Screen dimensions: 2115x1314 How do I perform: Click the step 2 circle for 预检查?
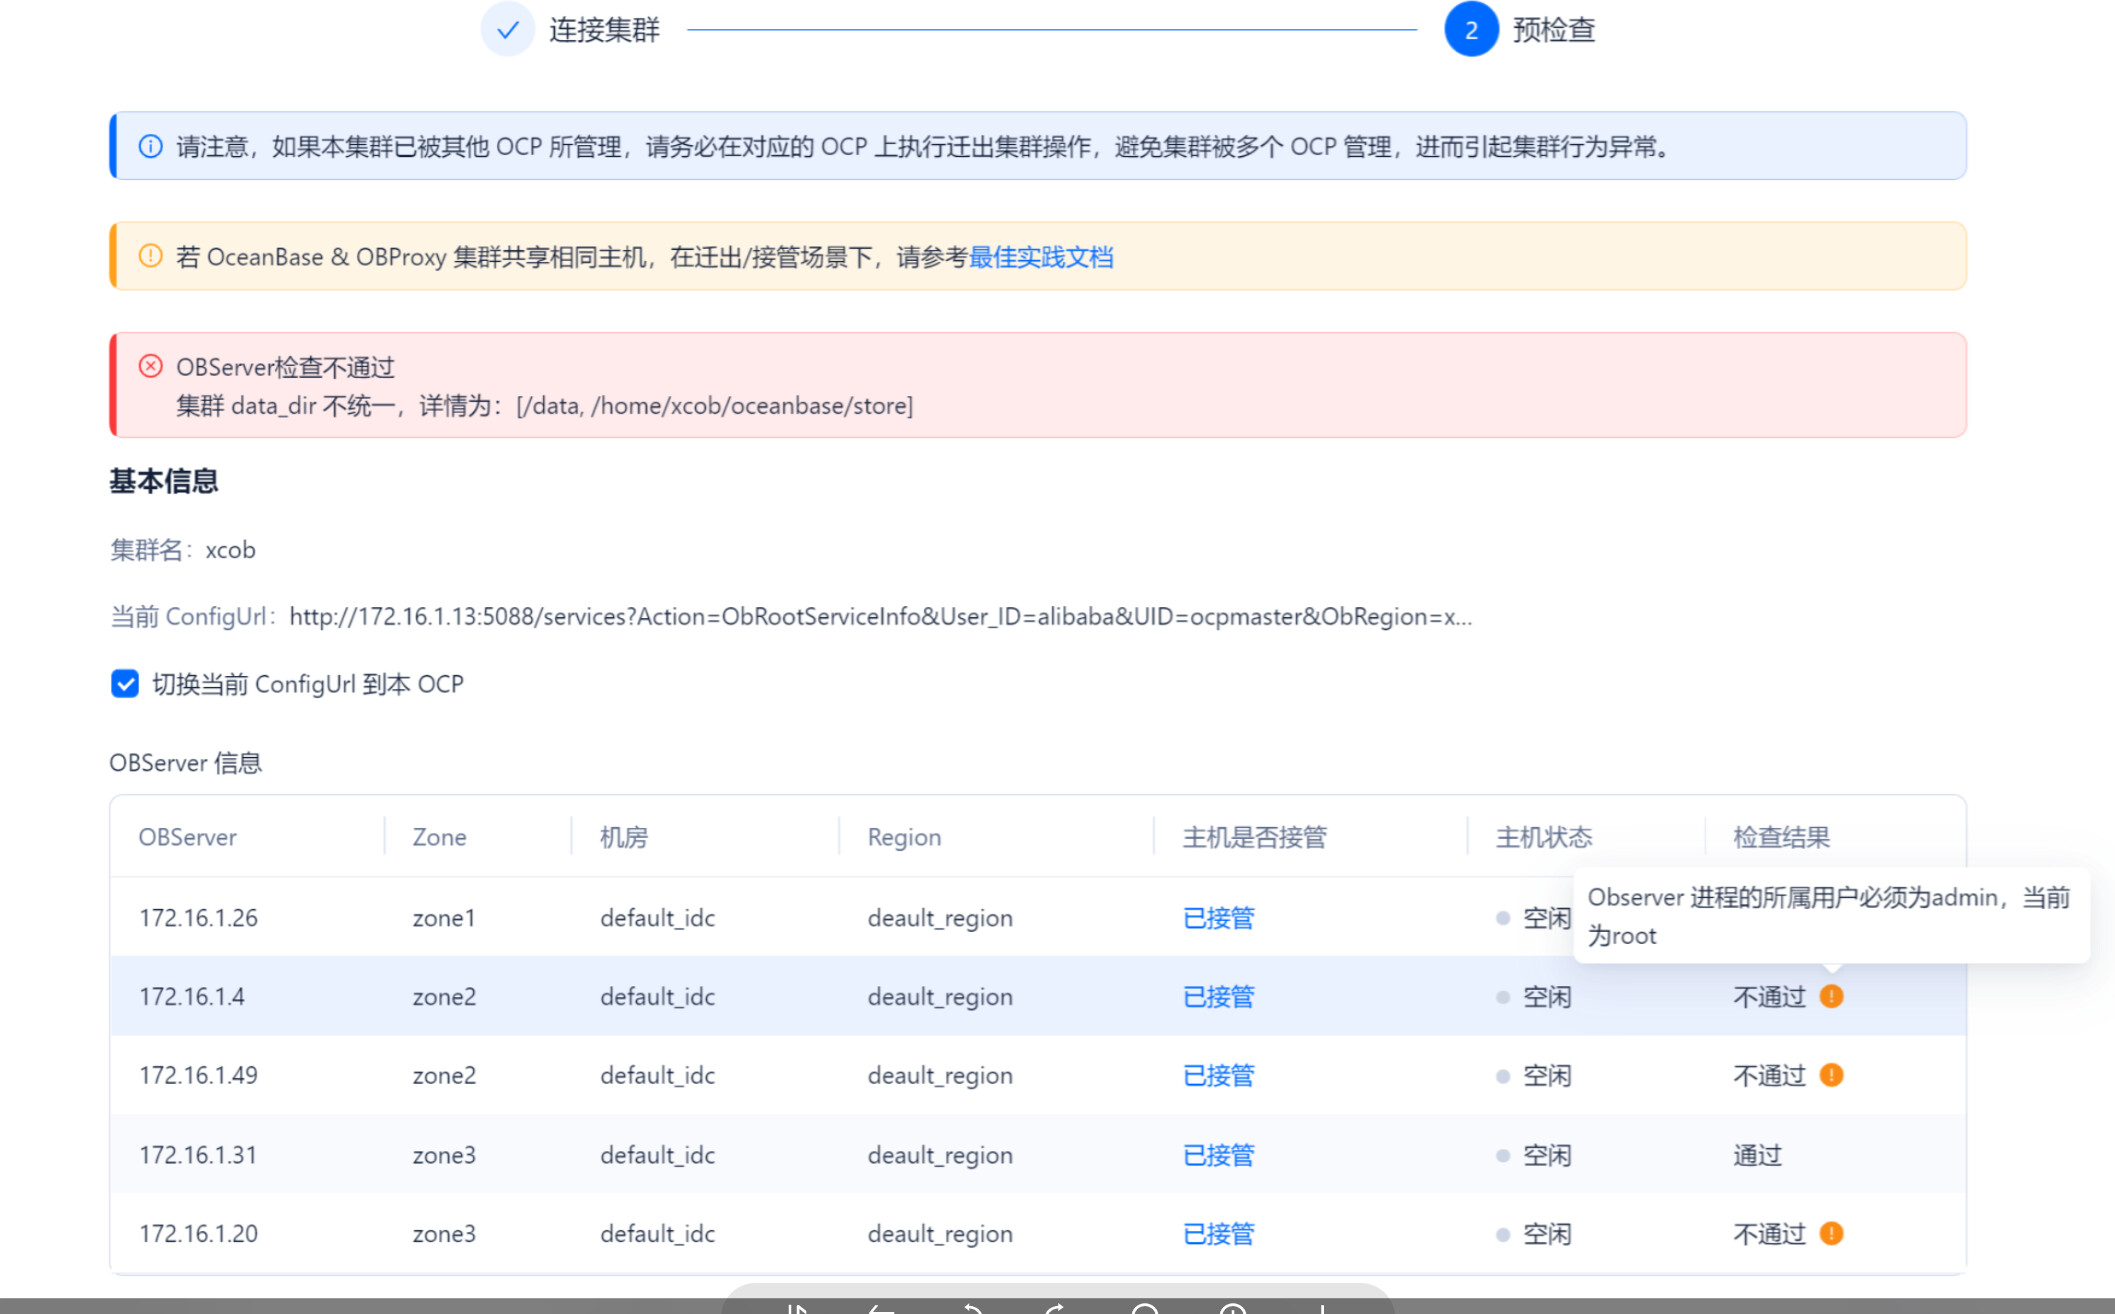[x=1470, y=30]
